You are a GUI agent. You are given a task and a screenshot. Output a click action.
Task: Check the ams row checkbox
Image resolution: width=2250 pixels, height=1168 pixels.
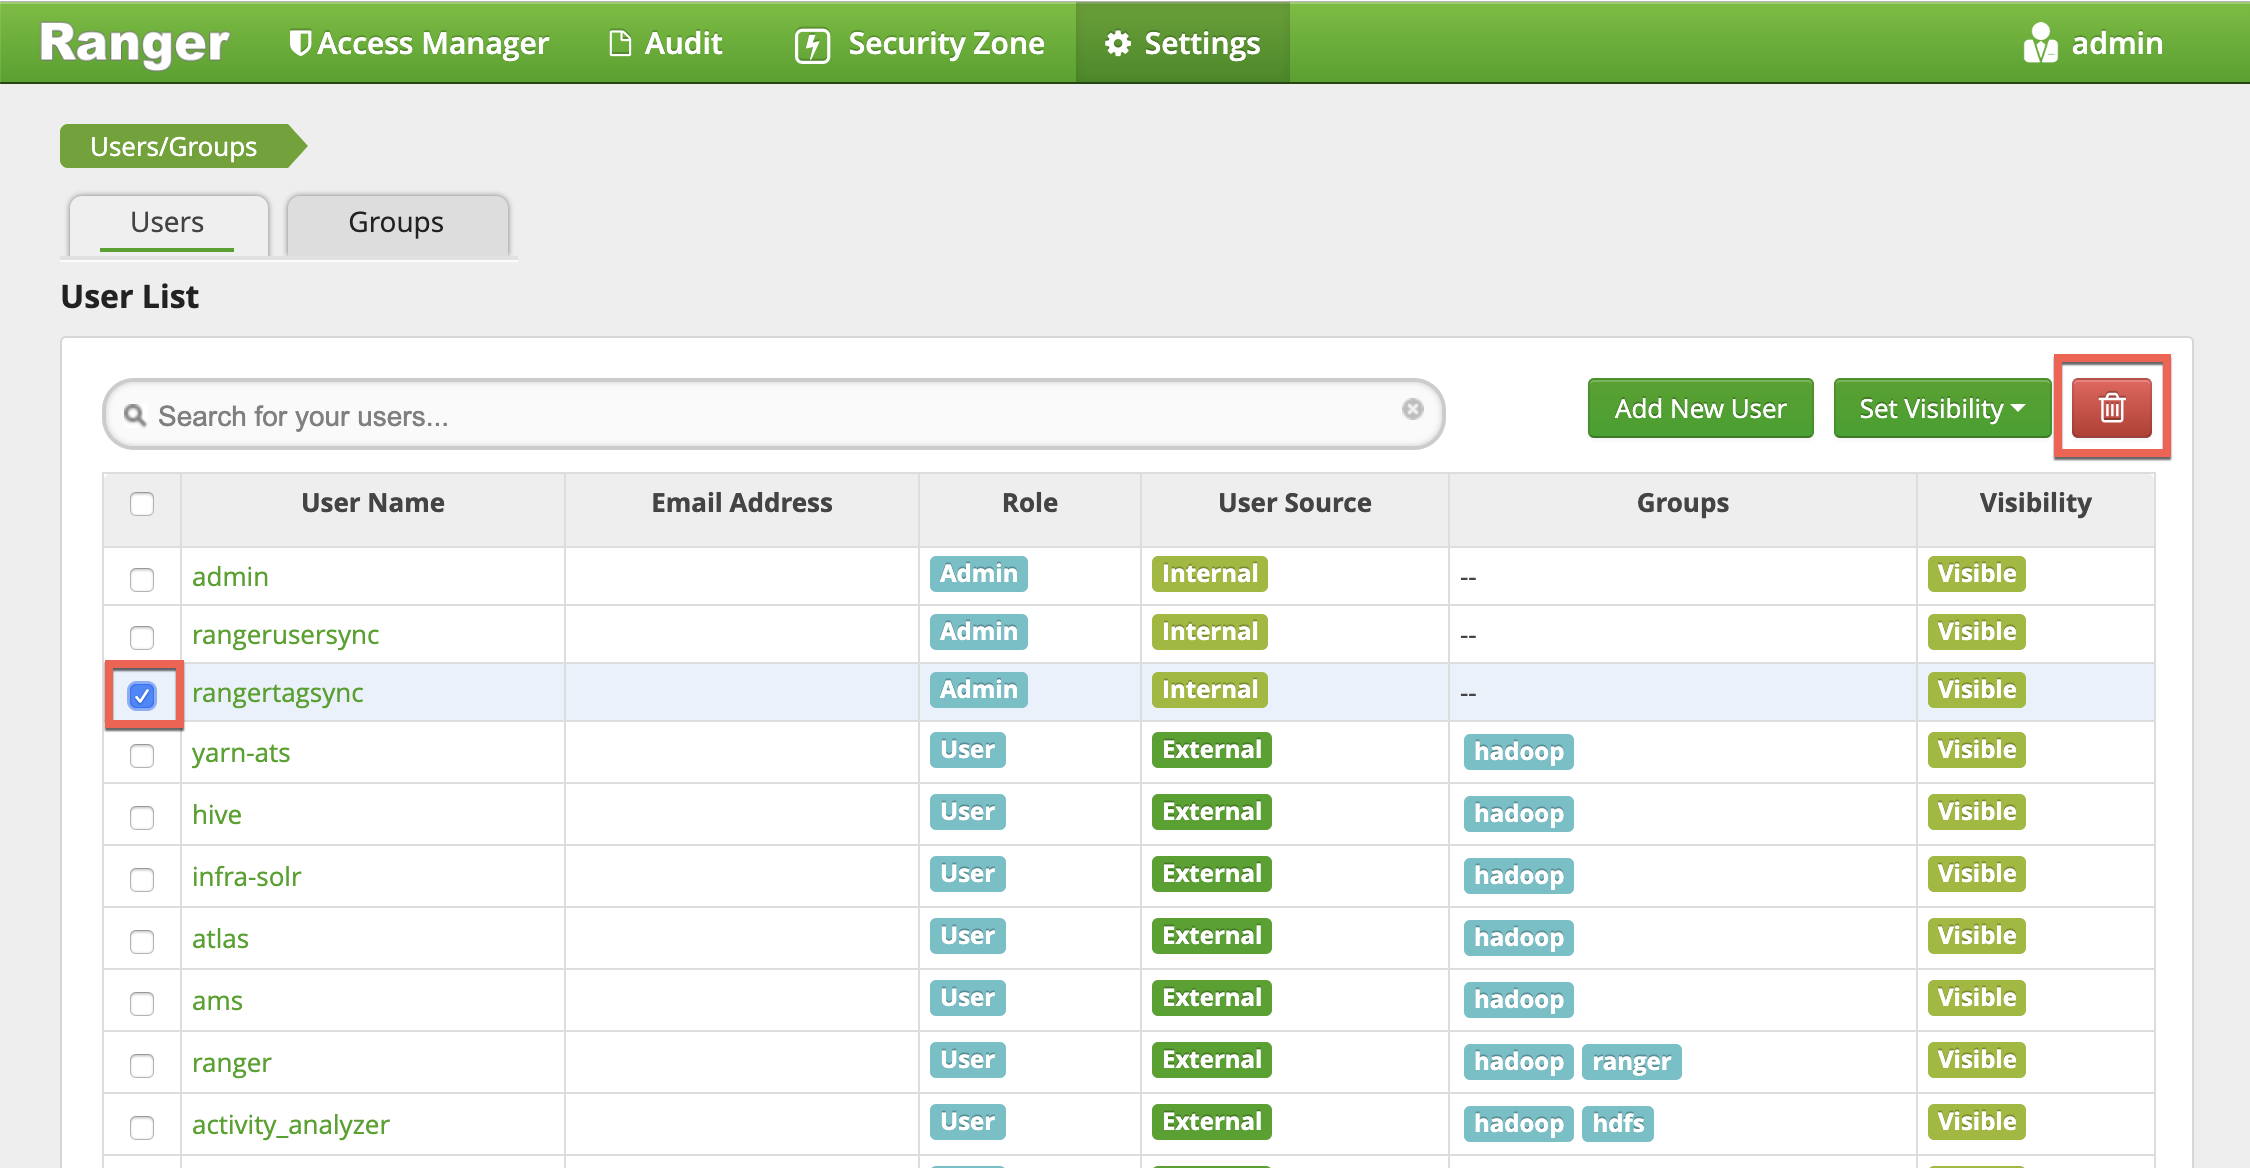coord(142,1004)
